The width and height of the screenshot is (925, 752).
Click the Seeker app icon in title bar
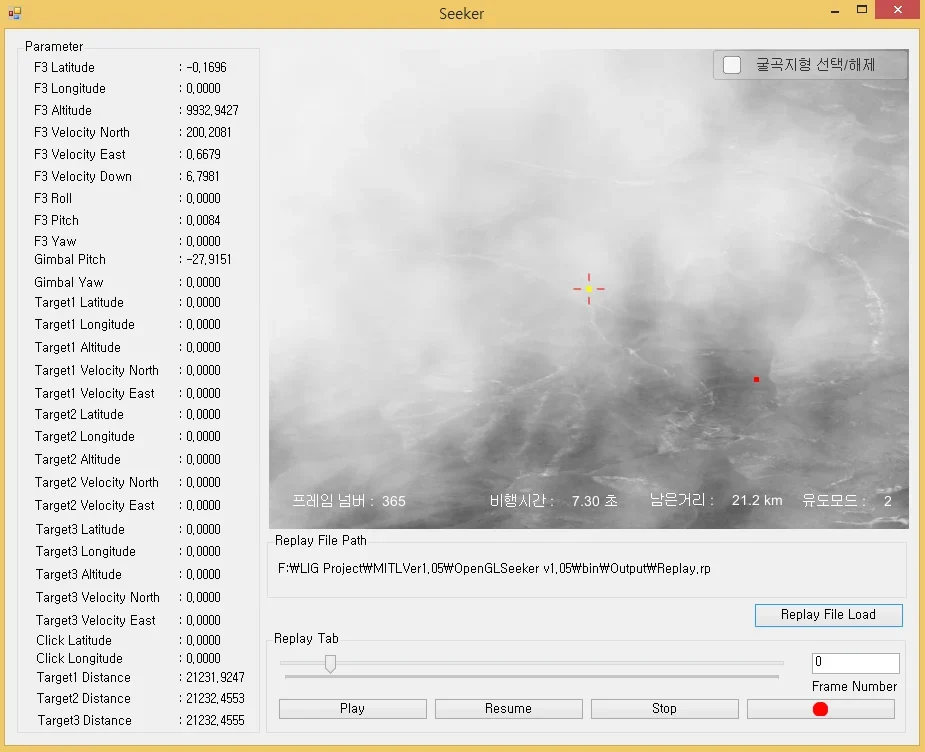click(14, 13)
